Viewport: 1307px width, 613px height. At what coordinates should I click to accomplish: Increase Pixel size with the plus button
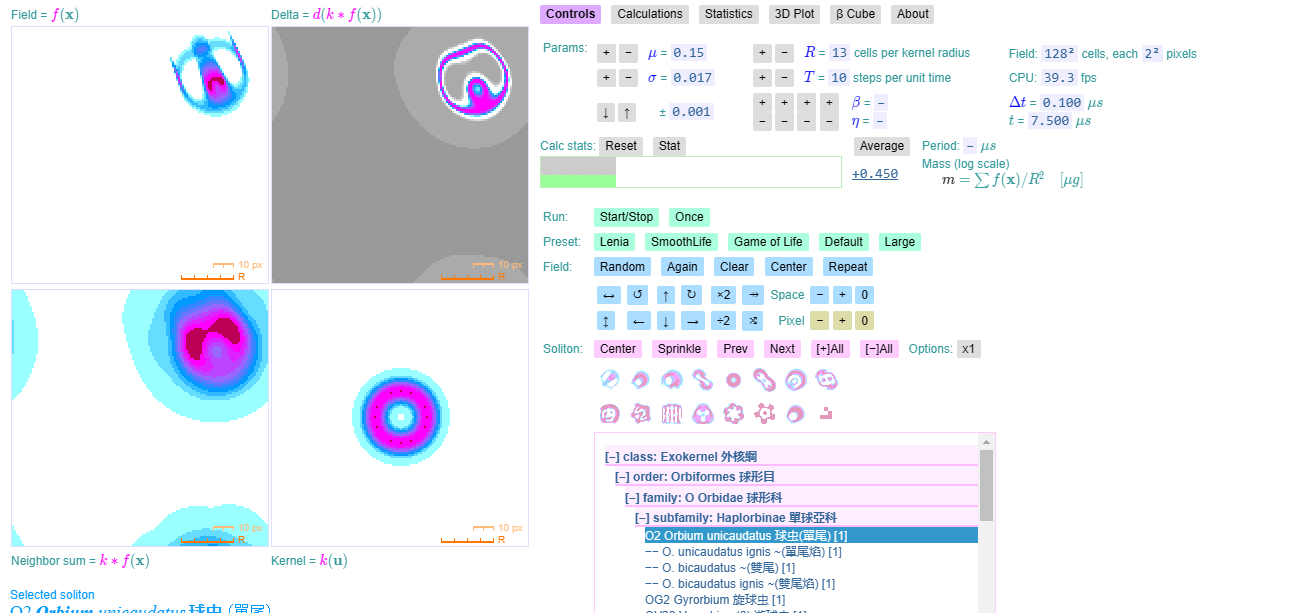(842, 321)
